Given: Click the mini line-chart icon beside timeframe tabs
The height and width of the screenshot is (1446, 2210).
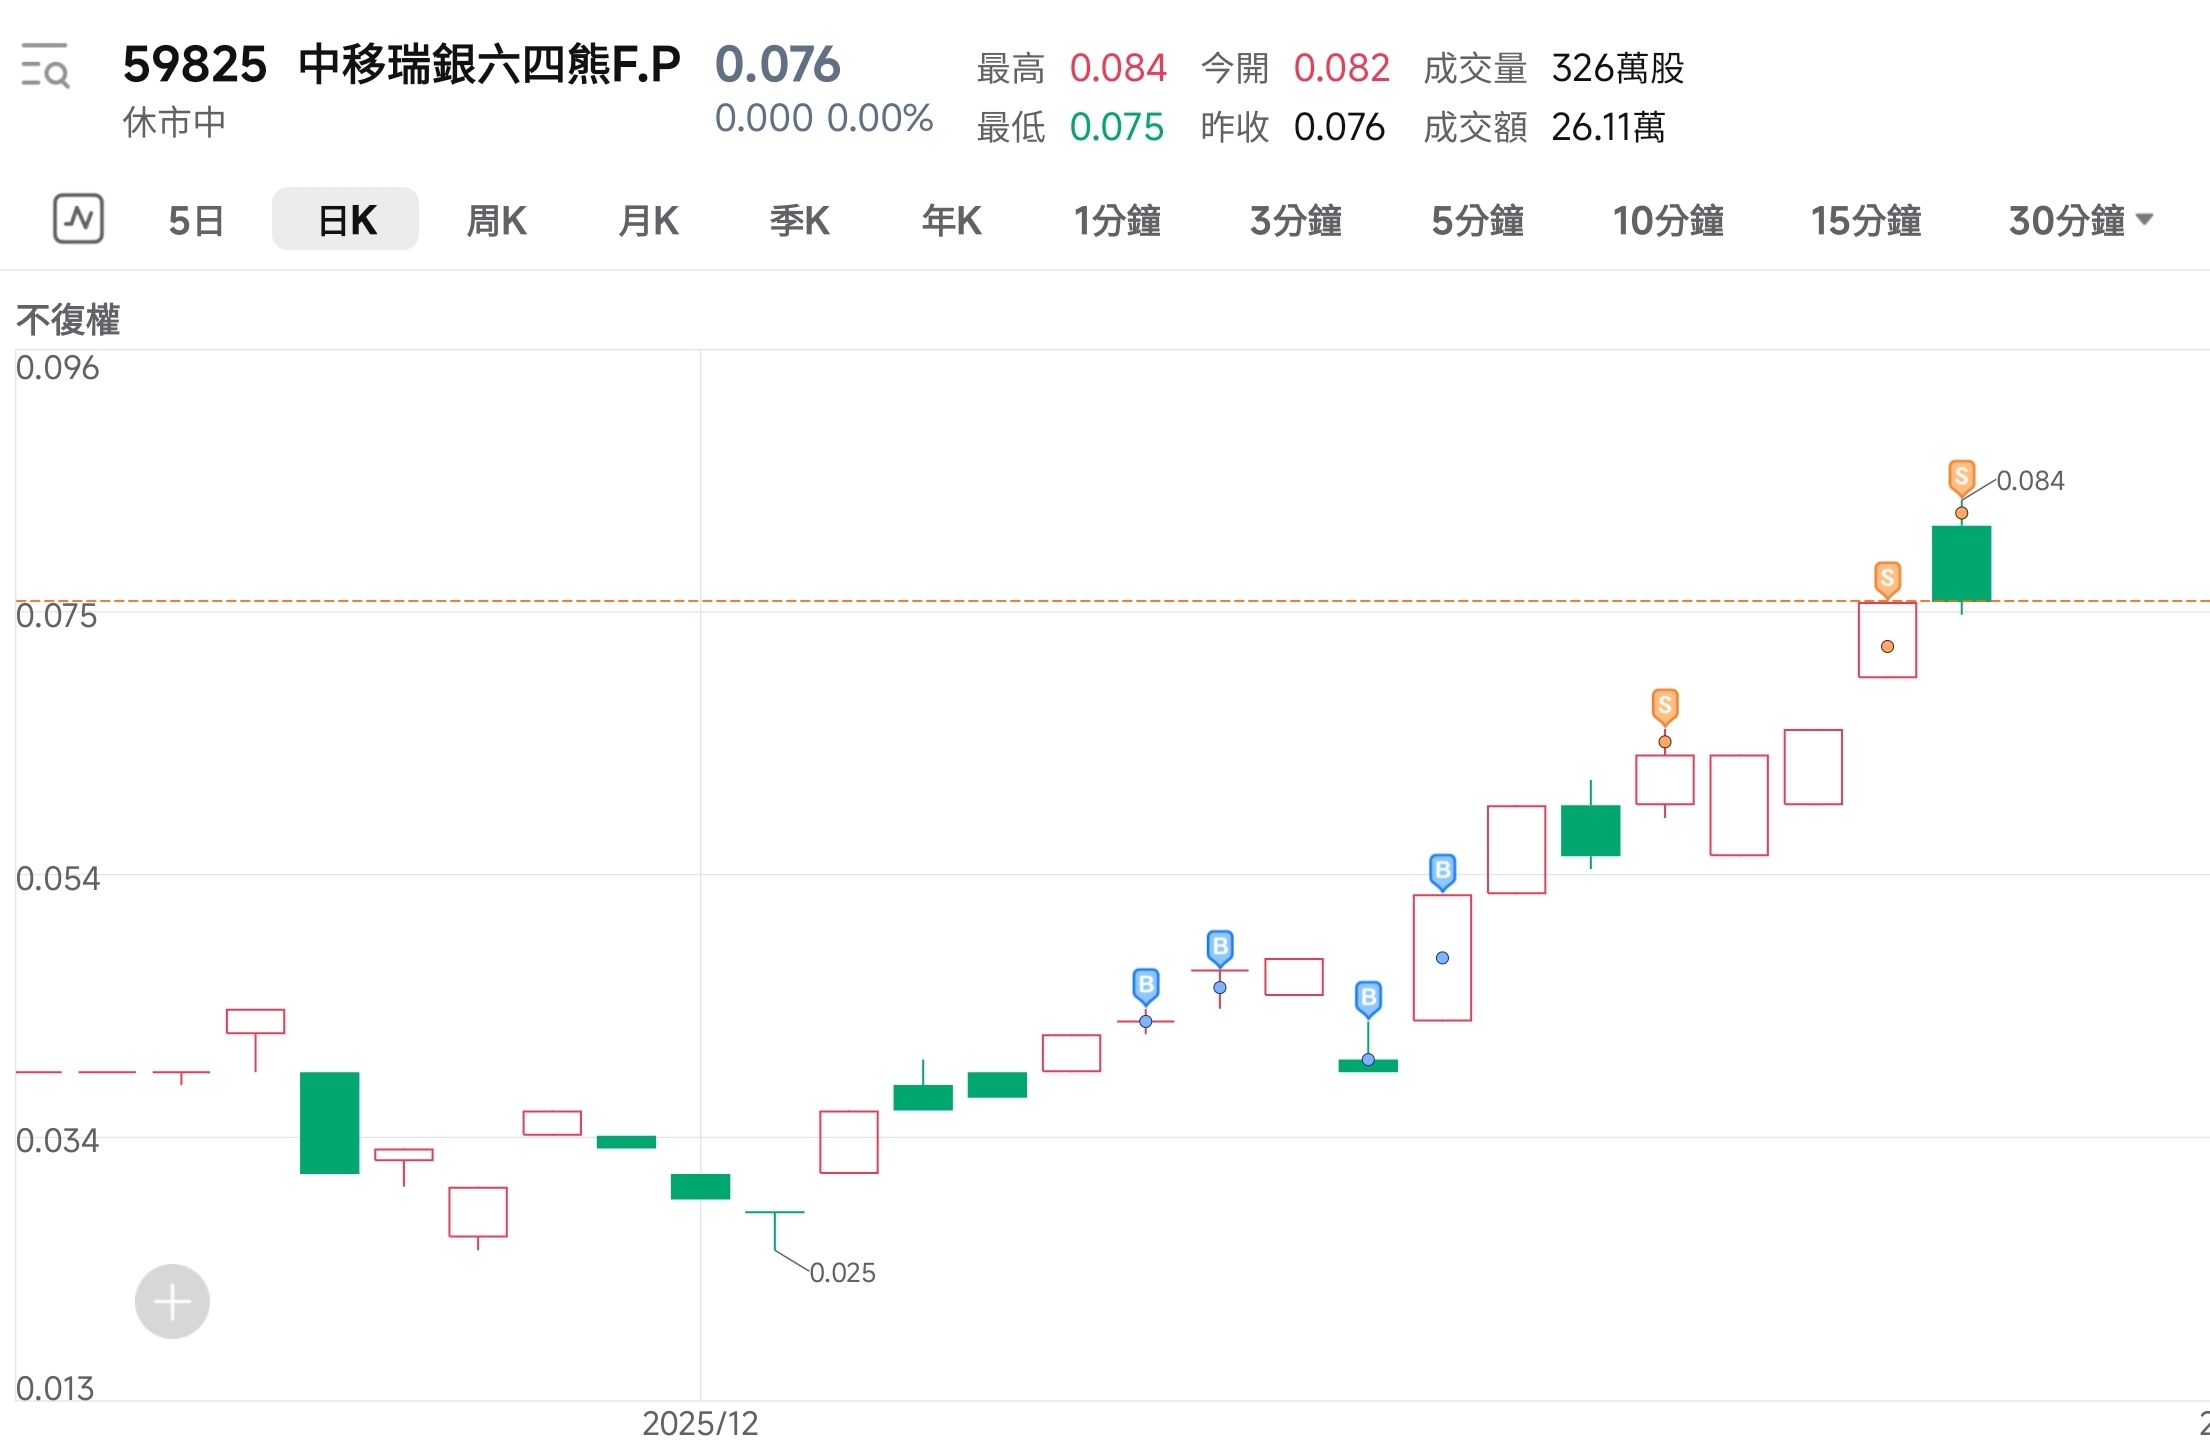Looking at the screenshot, I should (x=77, y=219).
